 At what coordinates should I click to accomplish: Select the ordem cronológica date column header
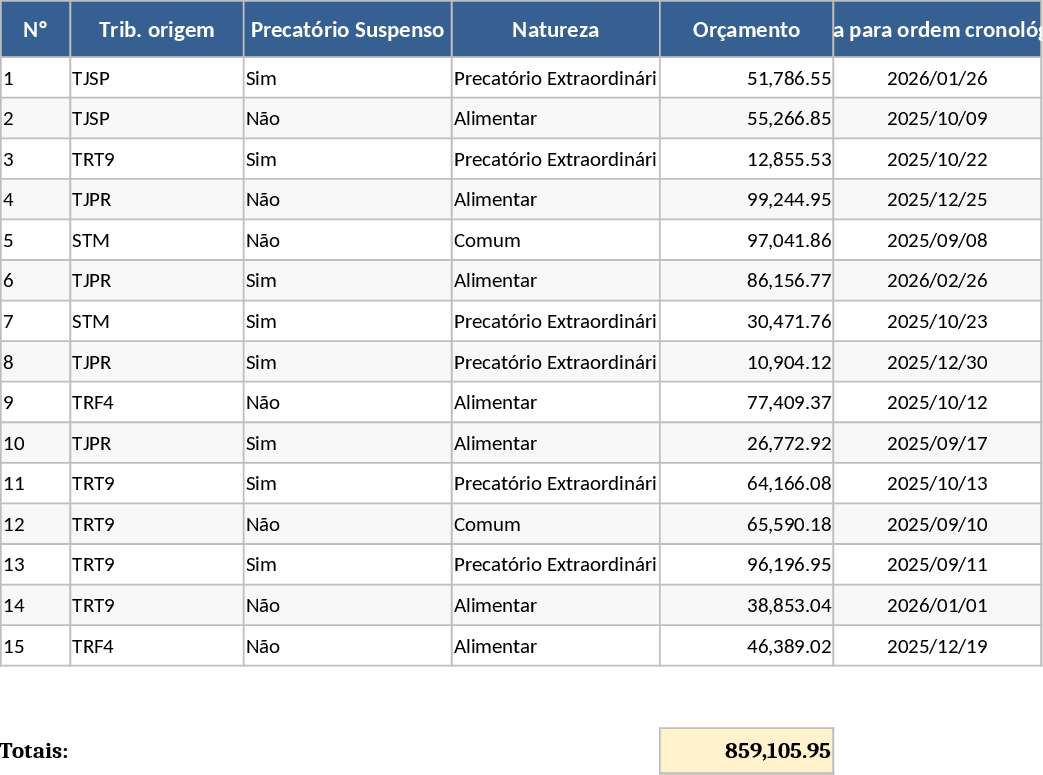point(937,29)
